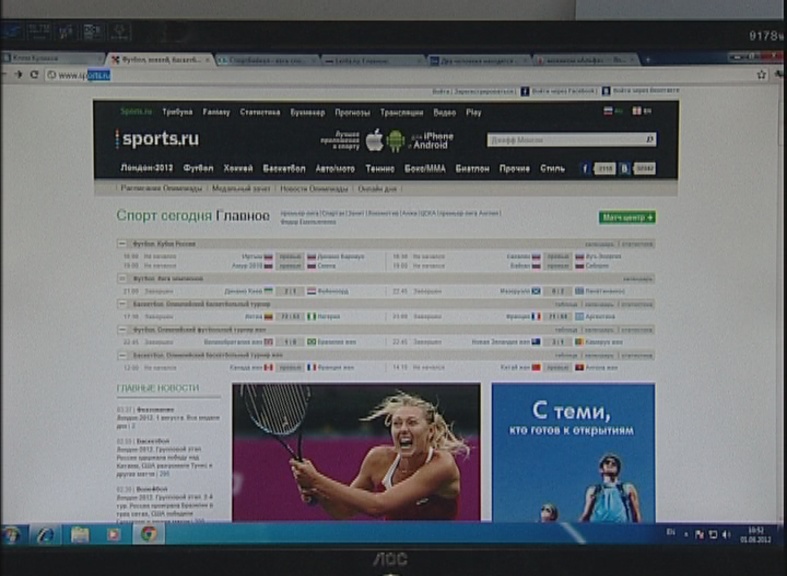Image resolution: width=787 pixels, height=576 pixels.
Task: Click the green Android robot icon
Action: (396, 141)
